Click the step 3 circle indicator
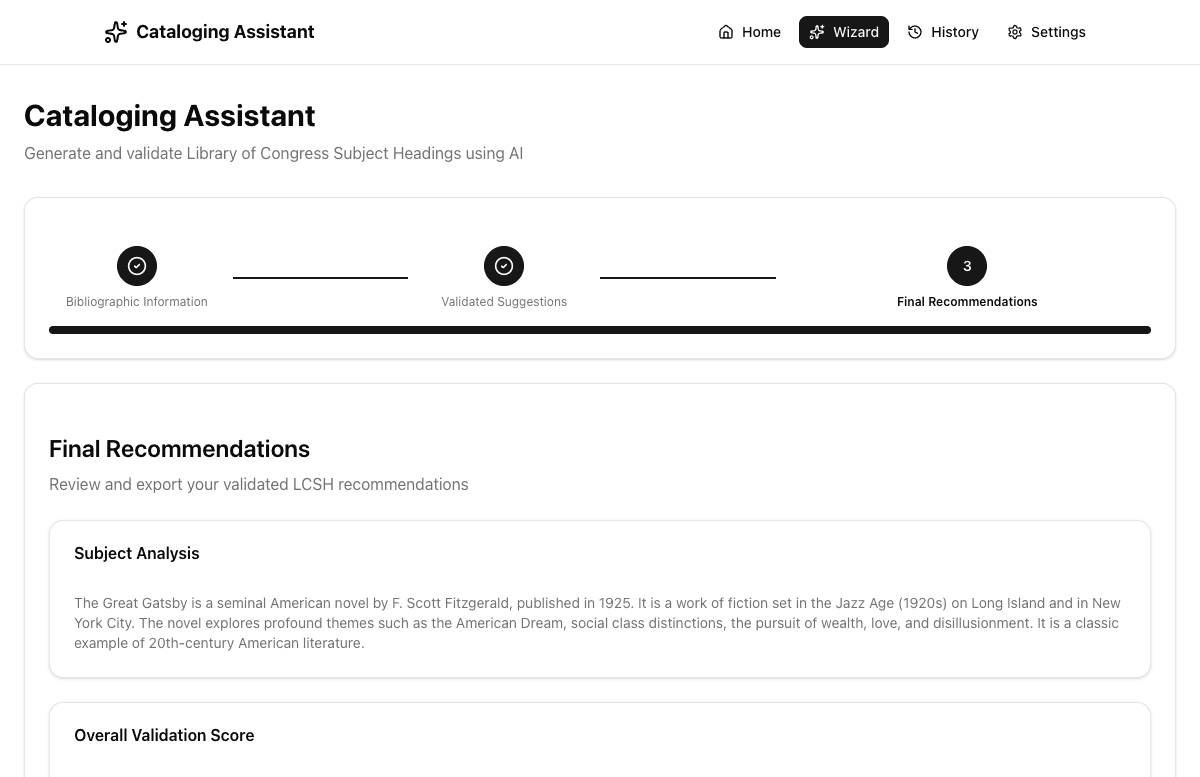1200x777 pixels. click(x=967, y=266)
